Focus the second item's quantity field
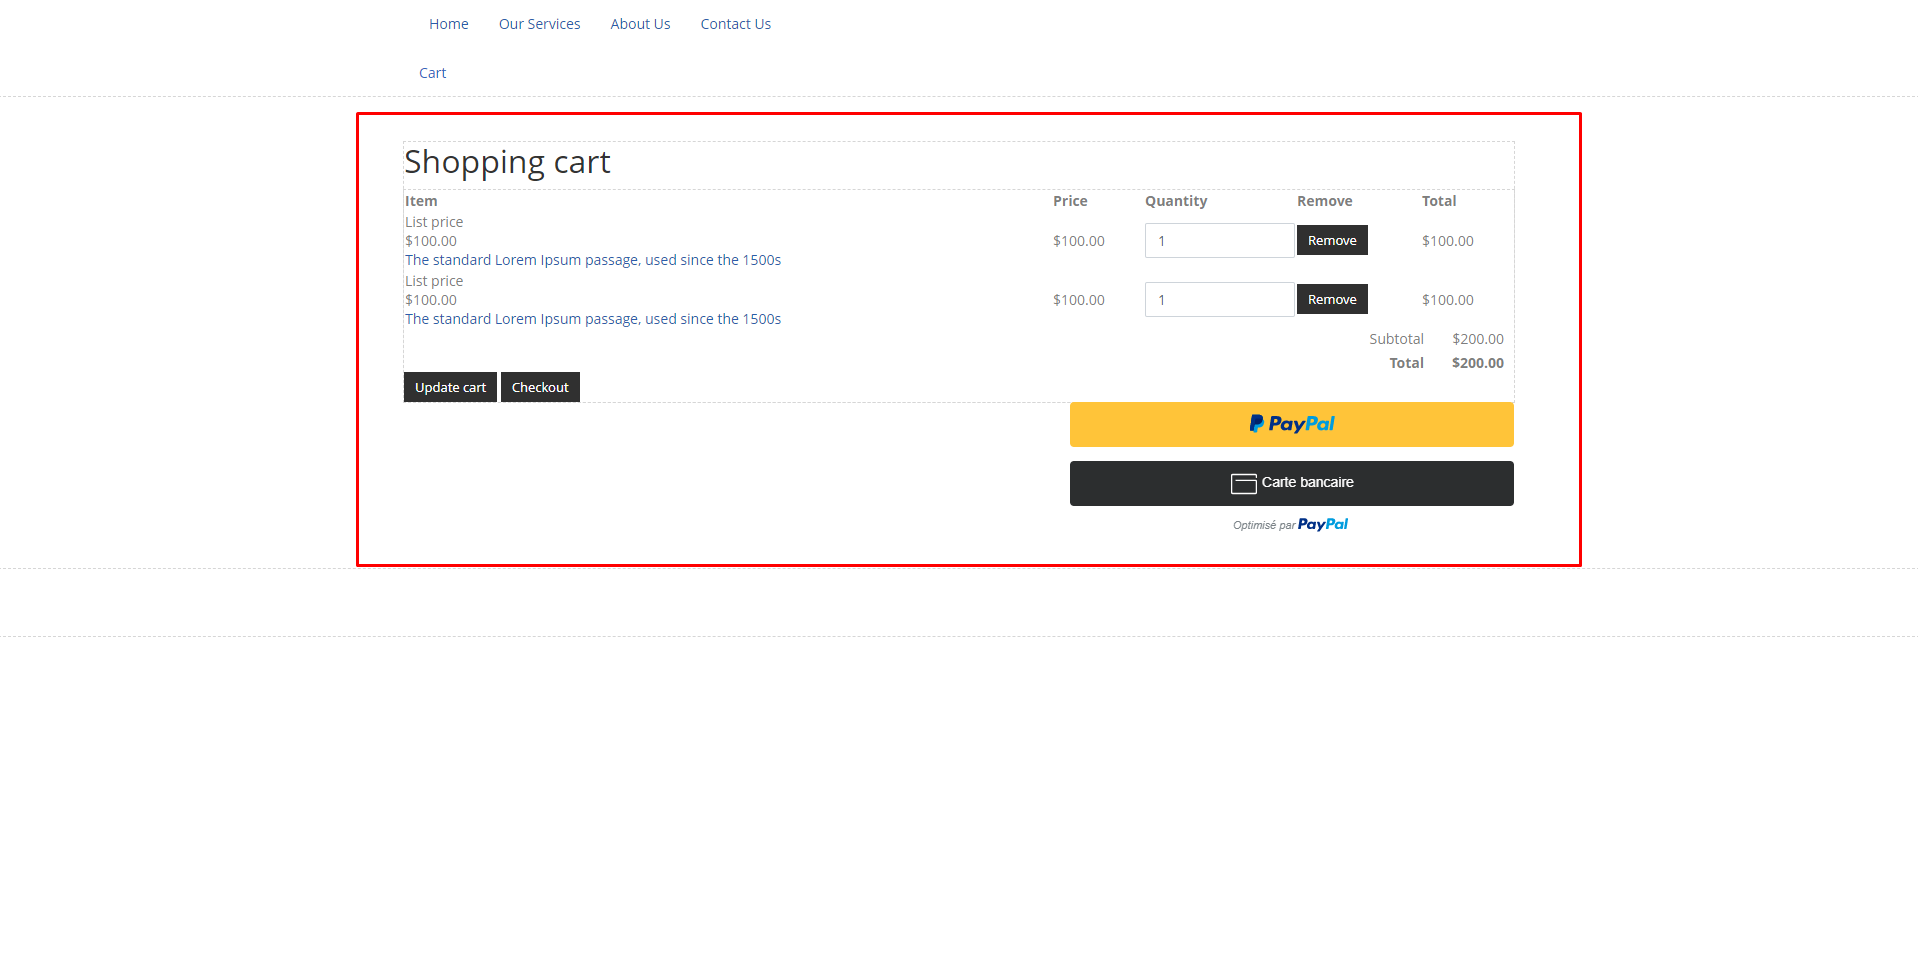The height and width of the screenshot is (966, 1918). pyautogui.click(x=1219, y=299)
